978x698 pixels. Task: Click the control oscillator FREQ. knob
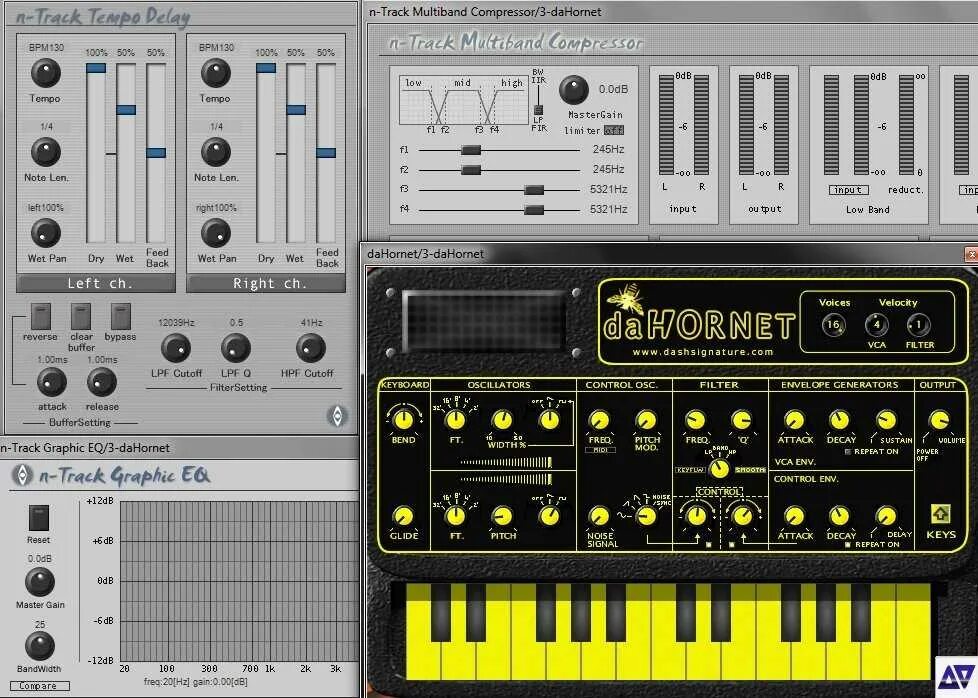coord(599,420)
